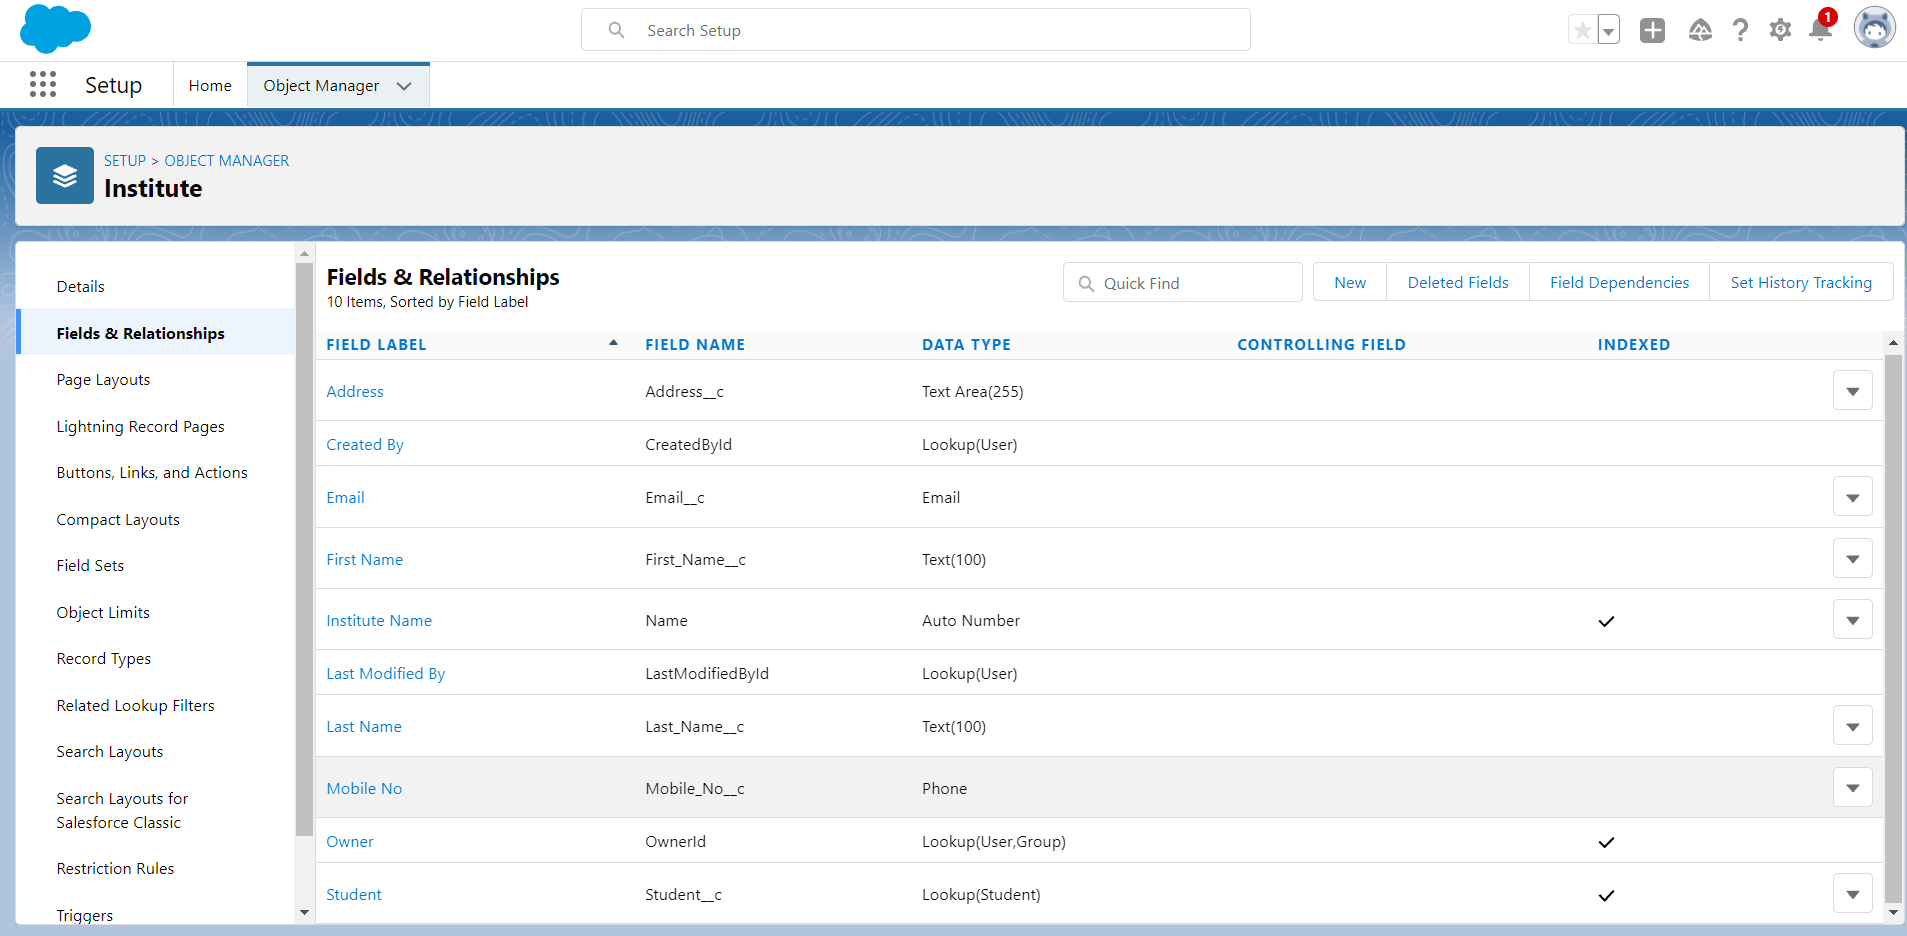Open the Institute Name field link
The height and width of the screenshot is (936, 1907).
[379, 621]
